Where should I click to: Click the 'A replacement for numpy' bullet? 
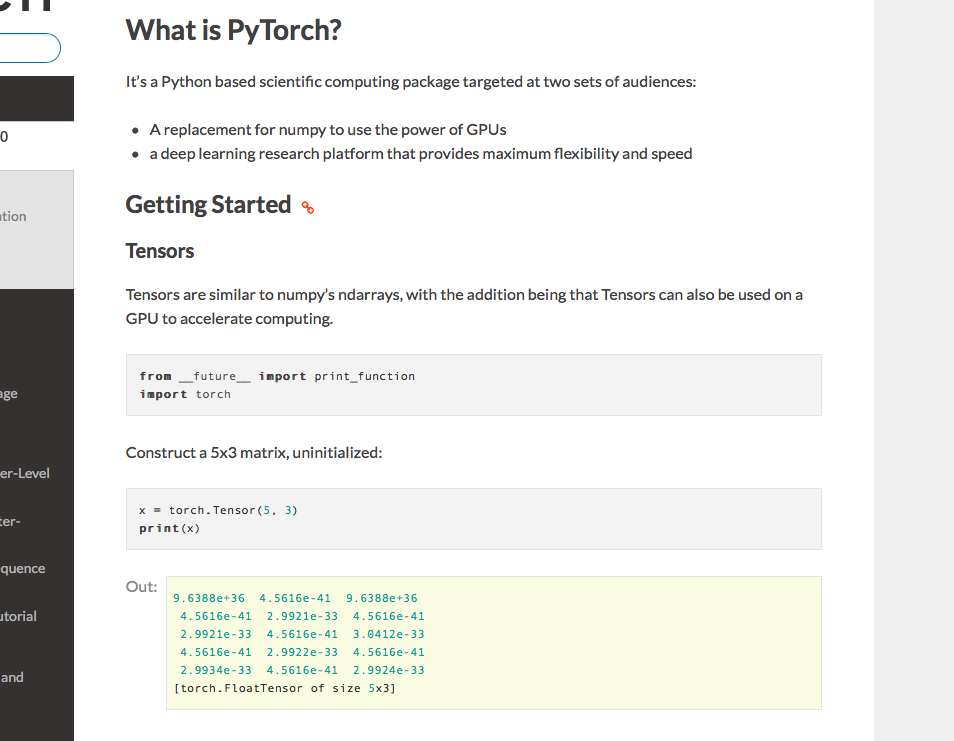[x=328, y=130]
